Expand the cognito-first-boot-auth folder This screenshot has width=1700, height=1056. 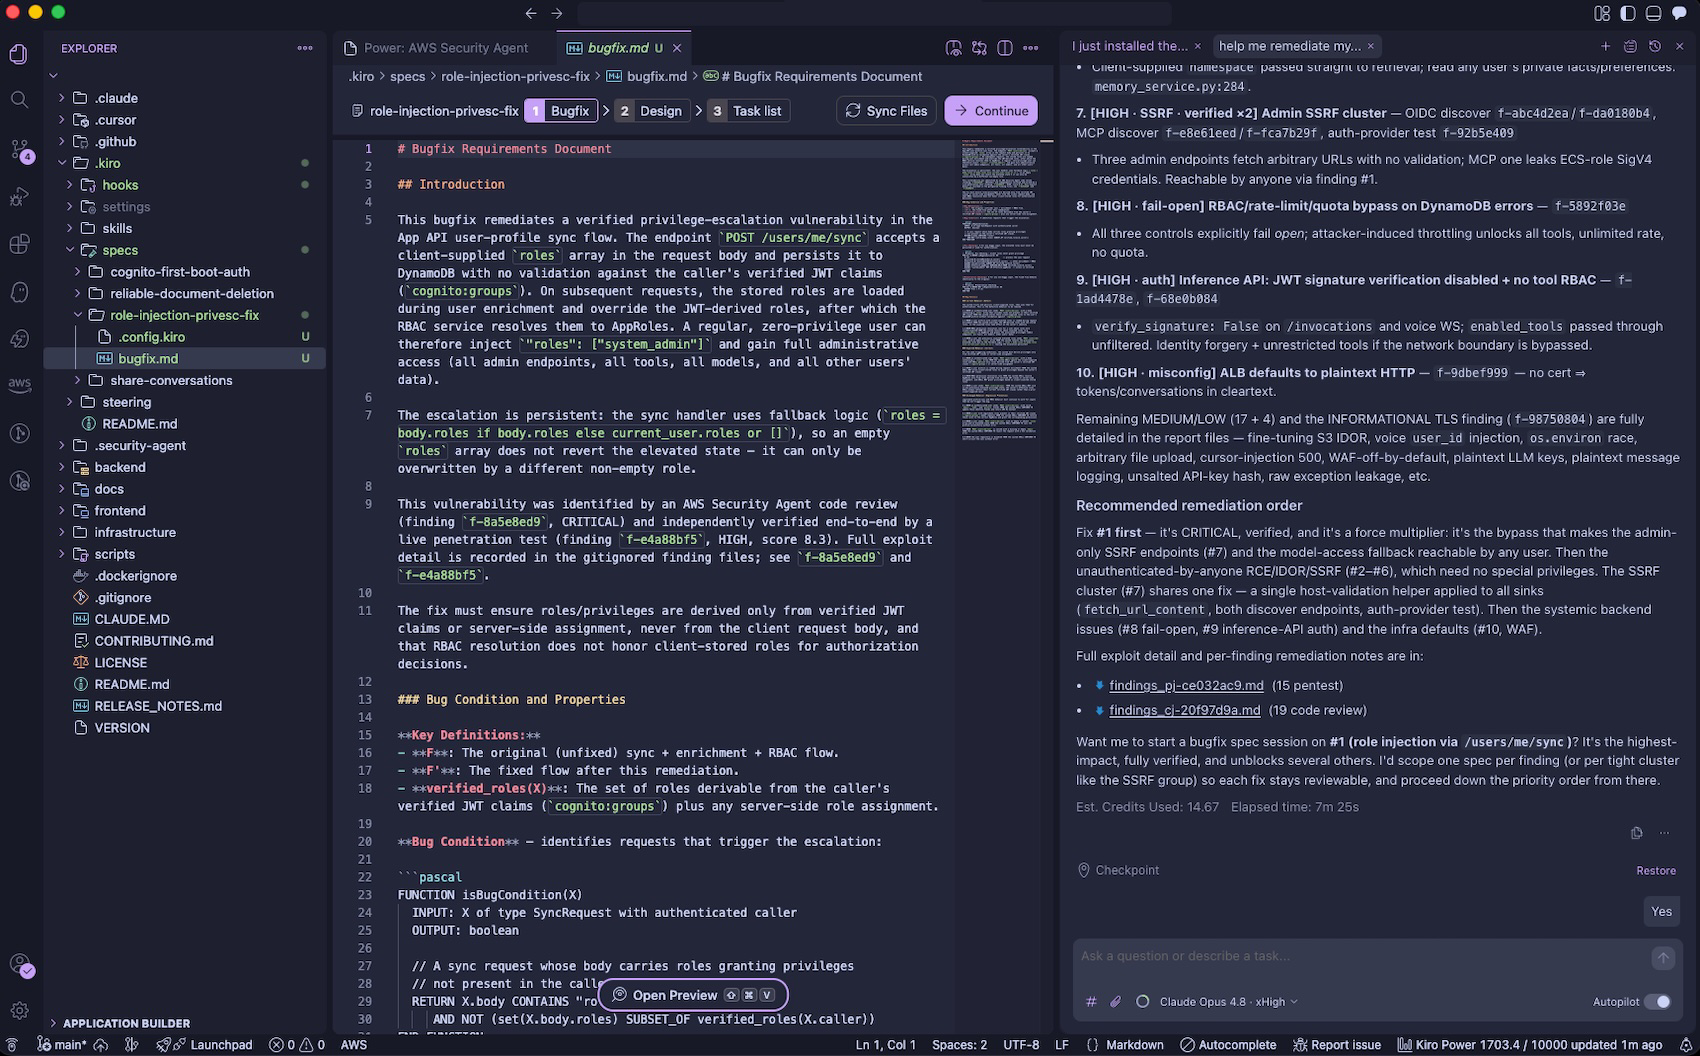183,272
